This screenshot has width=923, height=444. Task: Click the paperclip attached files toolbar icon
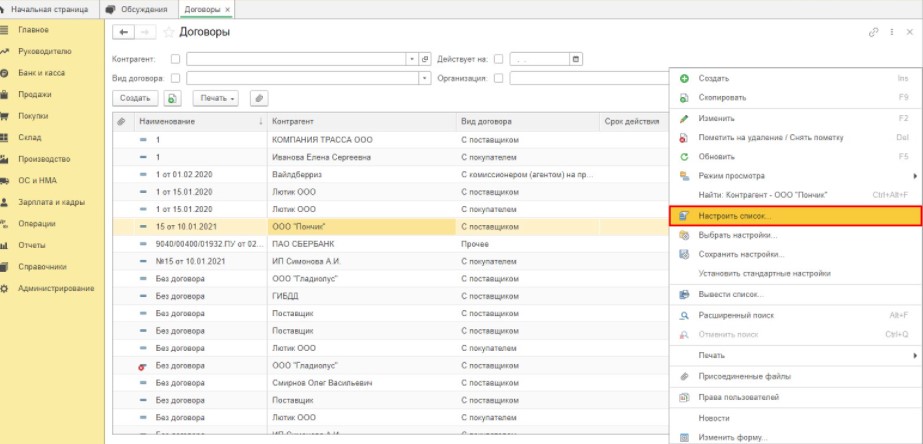pyautogui.click(x=259, y=98)
